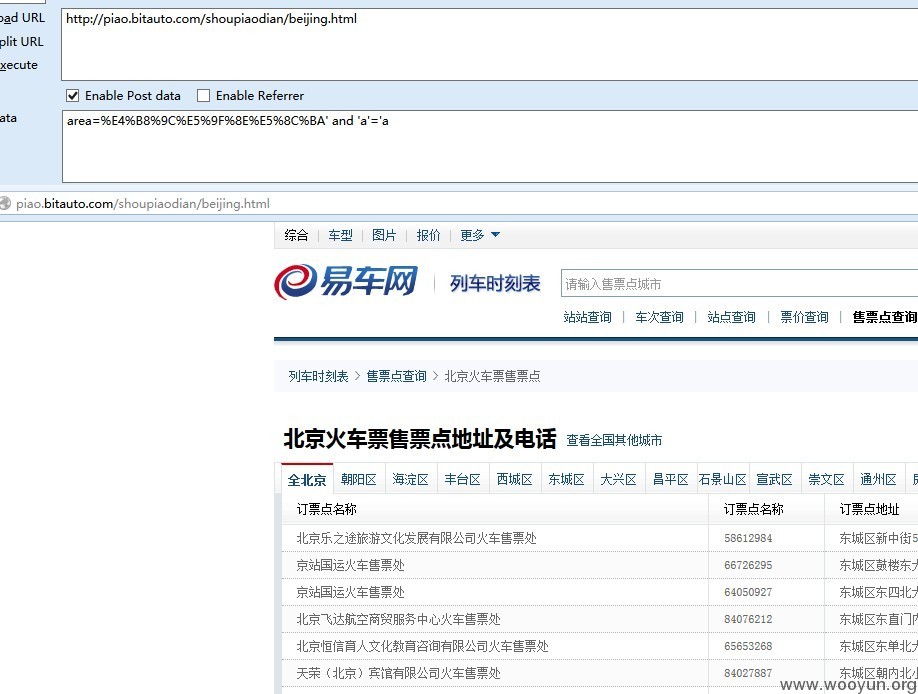Enable the Referrer checkbox
Screen dimensions: 918x694
[203, 95]
